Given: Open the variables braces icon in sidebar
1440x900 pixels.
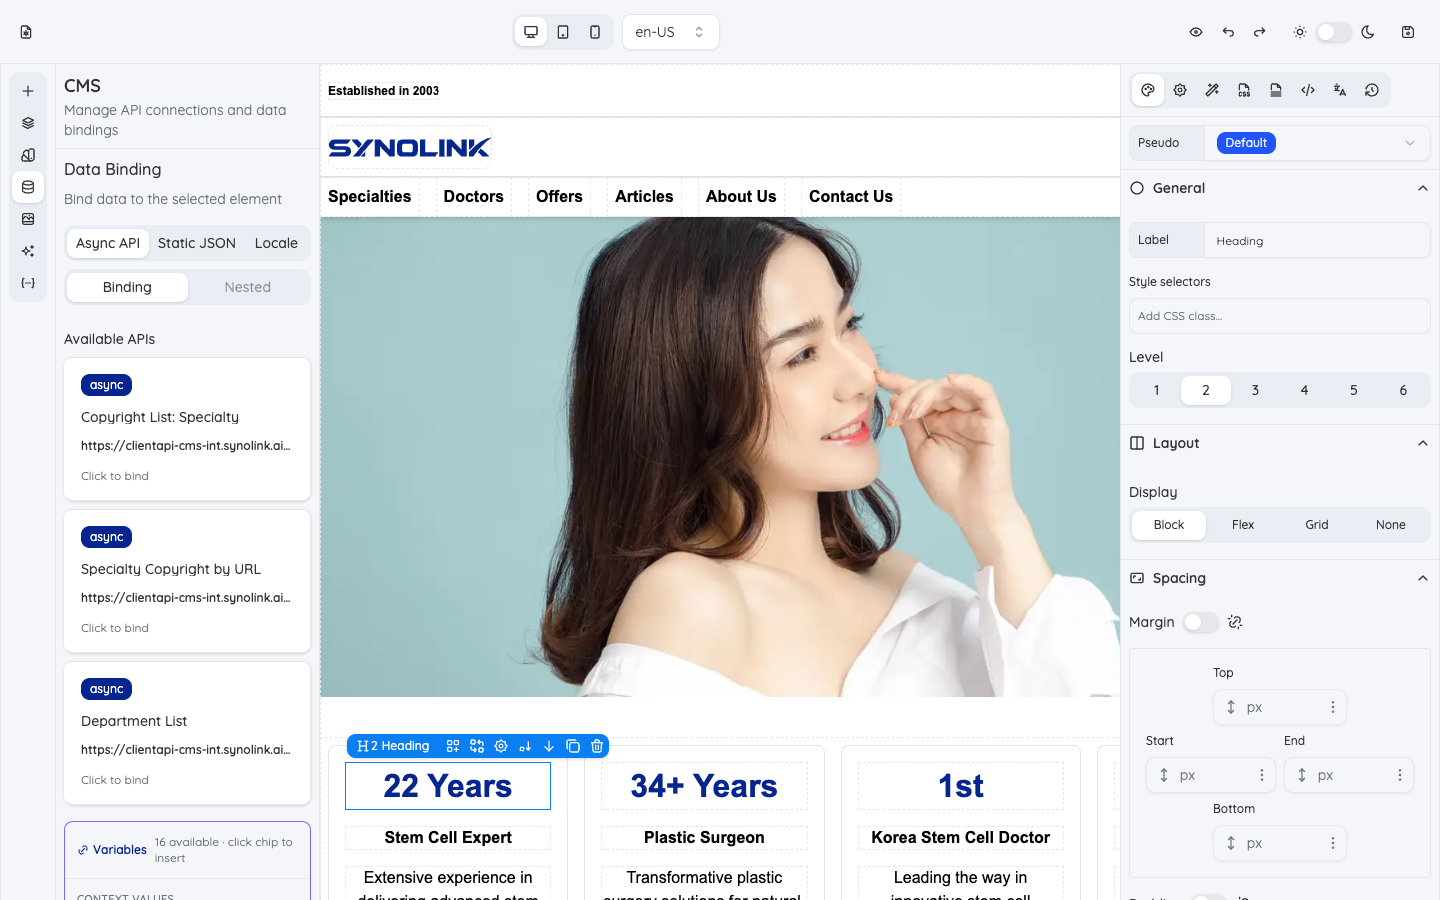Looking at the screenshot, I should click(28, 283).
